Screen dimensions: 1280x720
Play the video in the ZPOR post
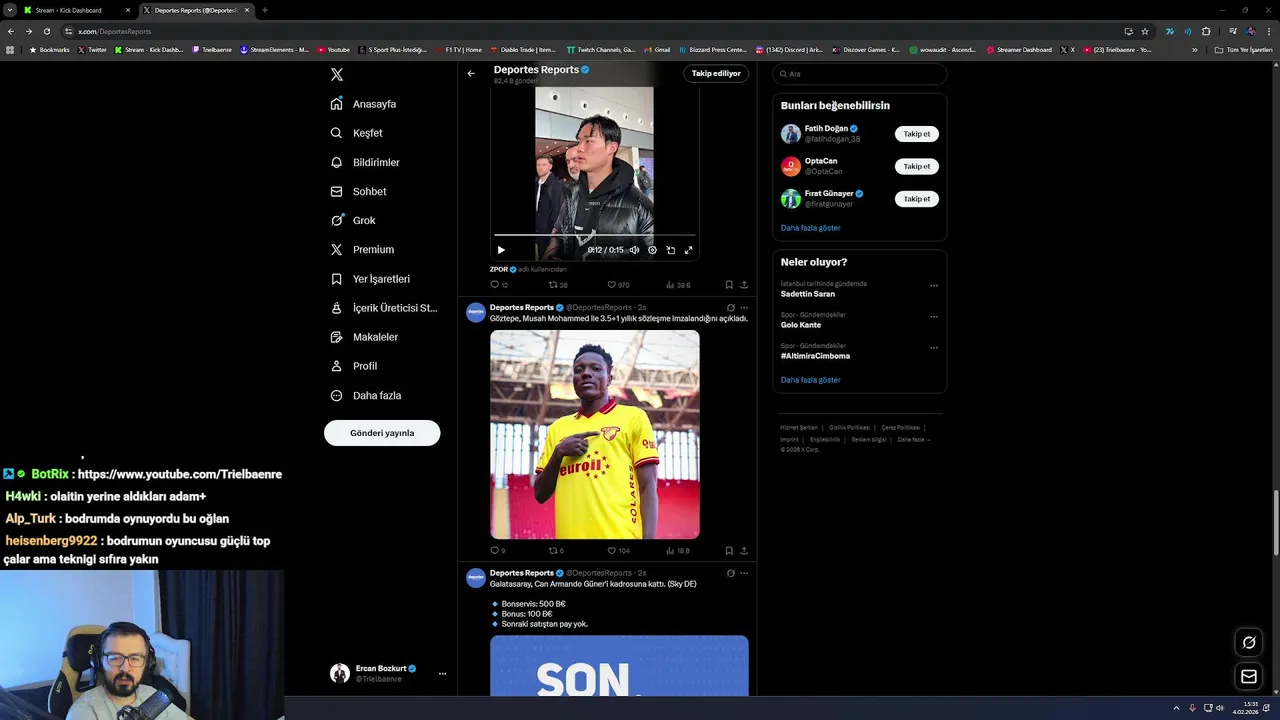pos(501,250)
